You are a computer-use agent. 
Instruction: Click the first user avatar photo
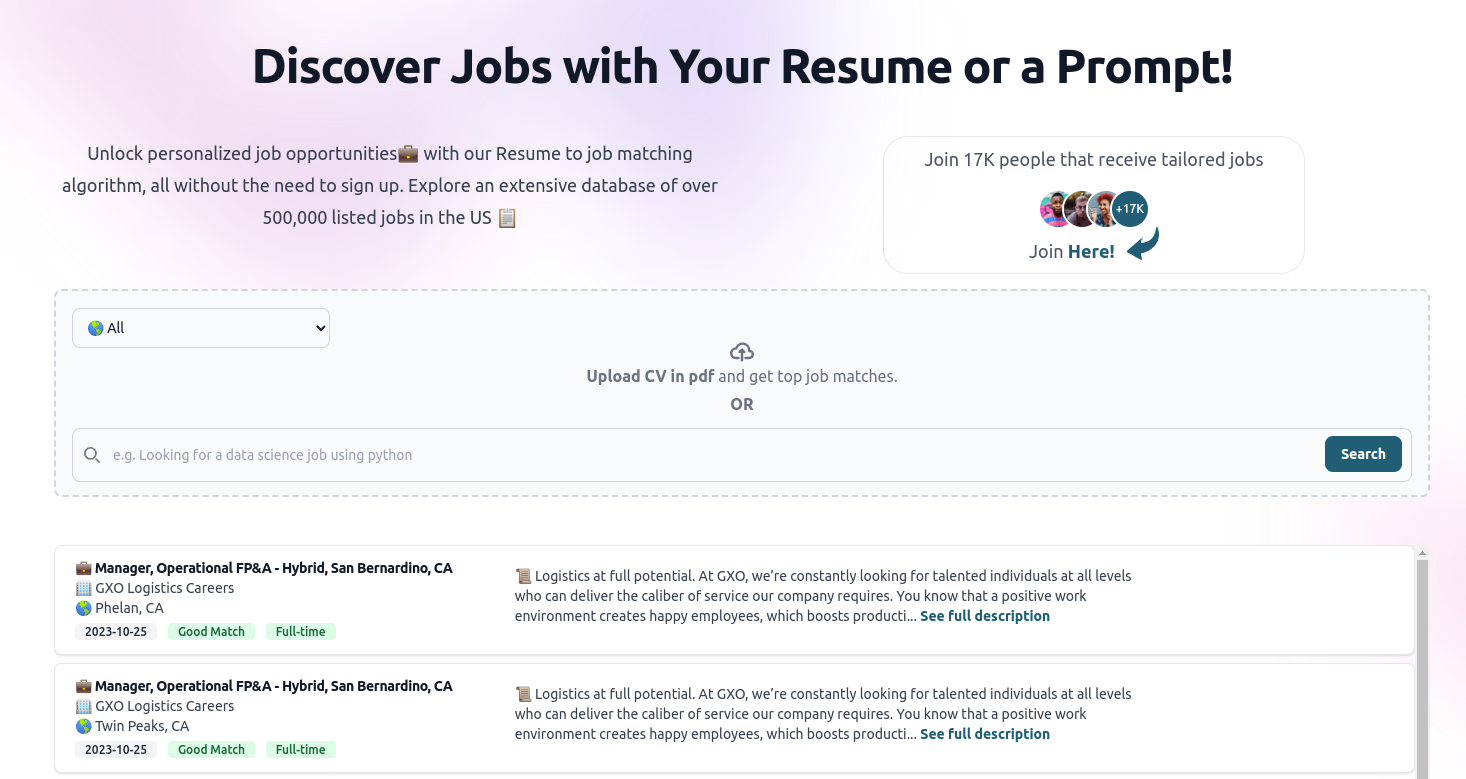pos(1056,209)
